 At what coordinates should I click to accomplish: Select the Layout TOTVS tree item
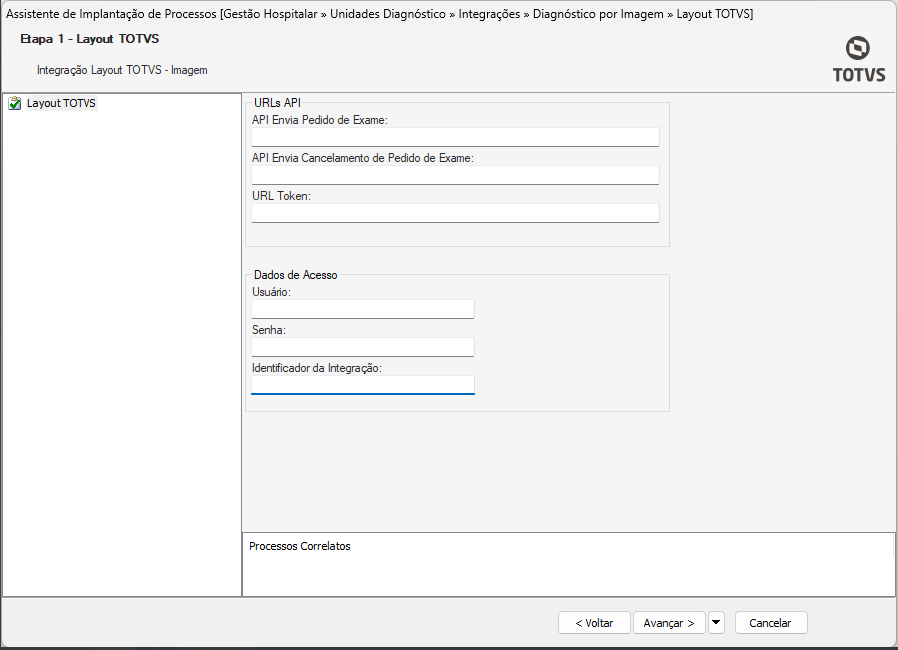click(x=61, y=103)
